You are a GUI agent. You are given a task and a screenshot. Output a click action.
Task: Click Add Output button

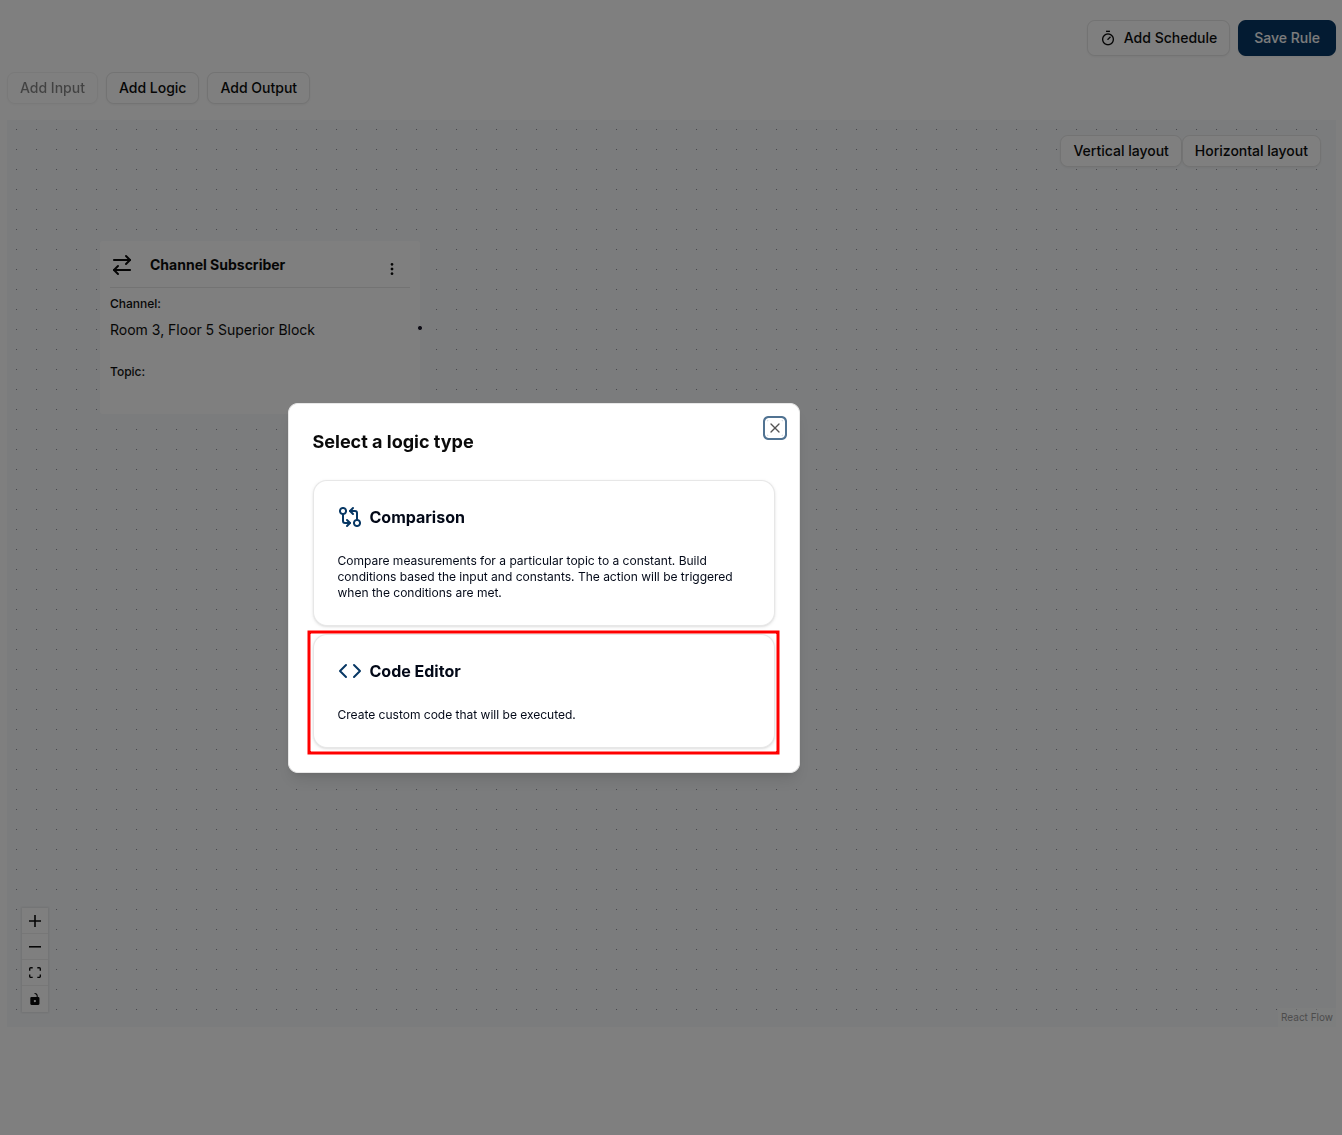(x=258, y=88)
